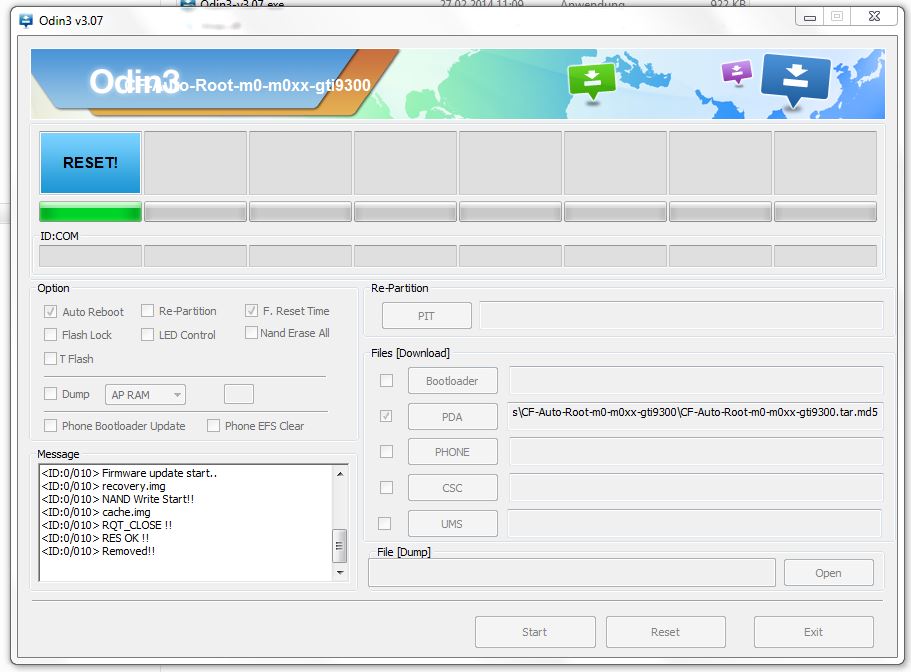
Task: Click the small box next to AP RAM
Action: coord(239,394)
